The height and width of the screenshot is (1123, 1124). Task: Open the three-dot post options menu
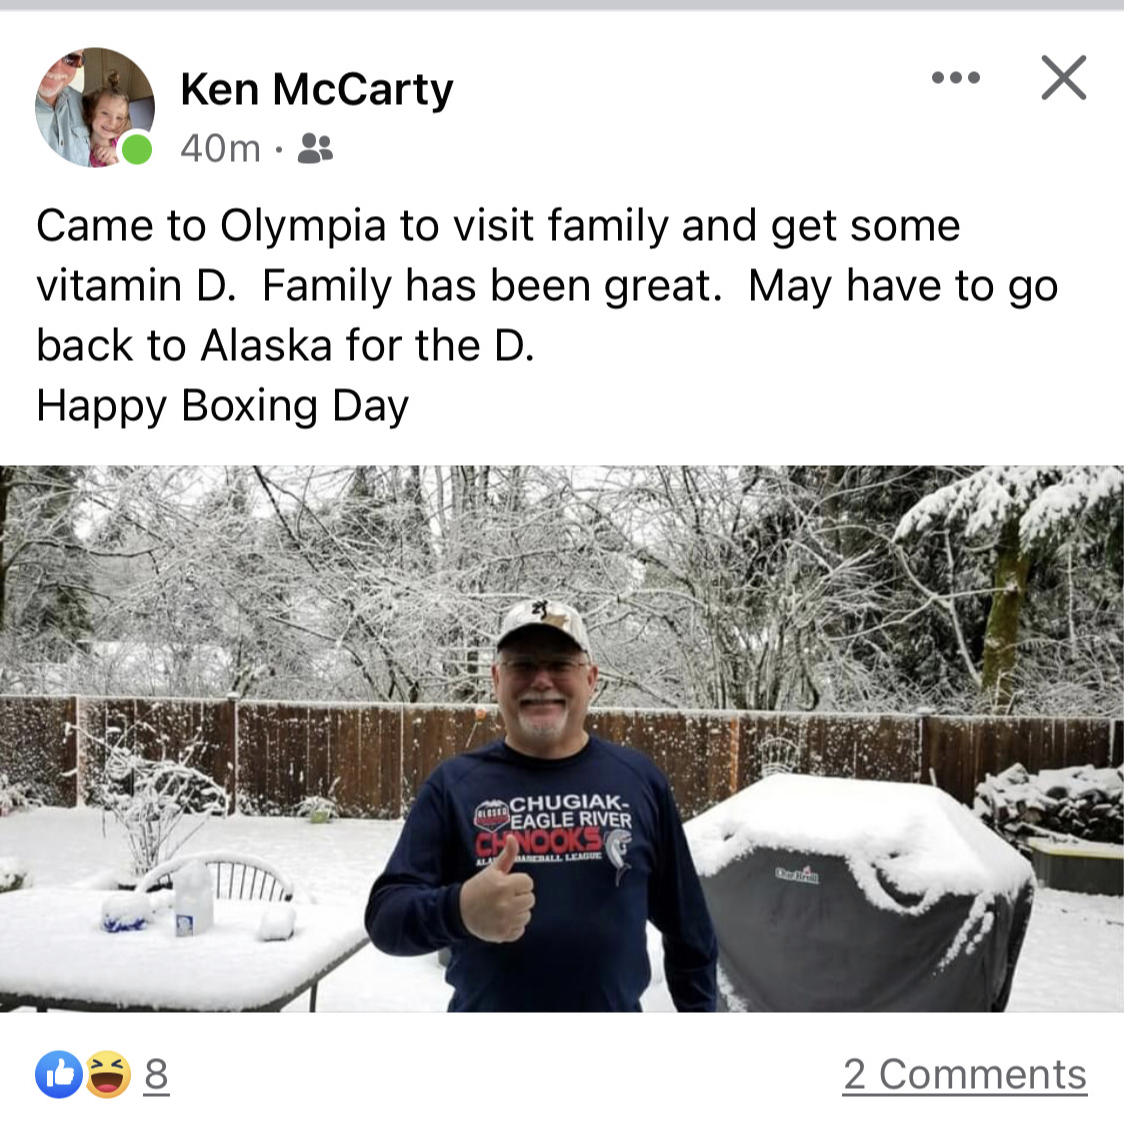[956, 77]
